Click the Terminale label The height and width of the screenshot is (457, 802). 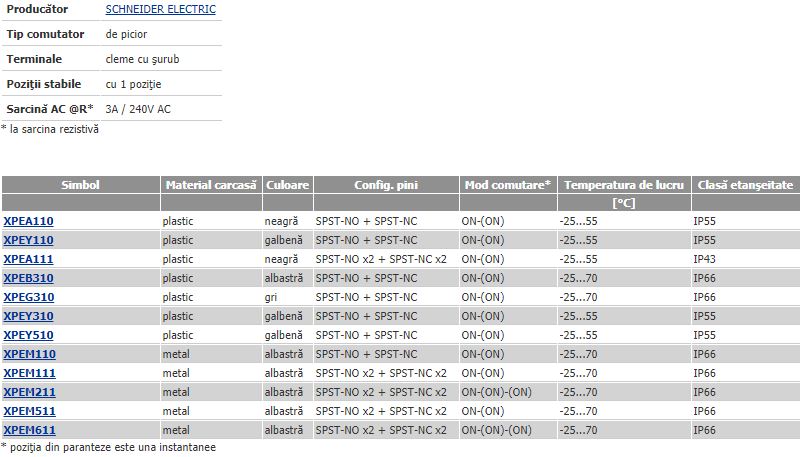[34, 59]
